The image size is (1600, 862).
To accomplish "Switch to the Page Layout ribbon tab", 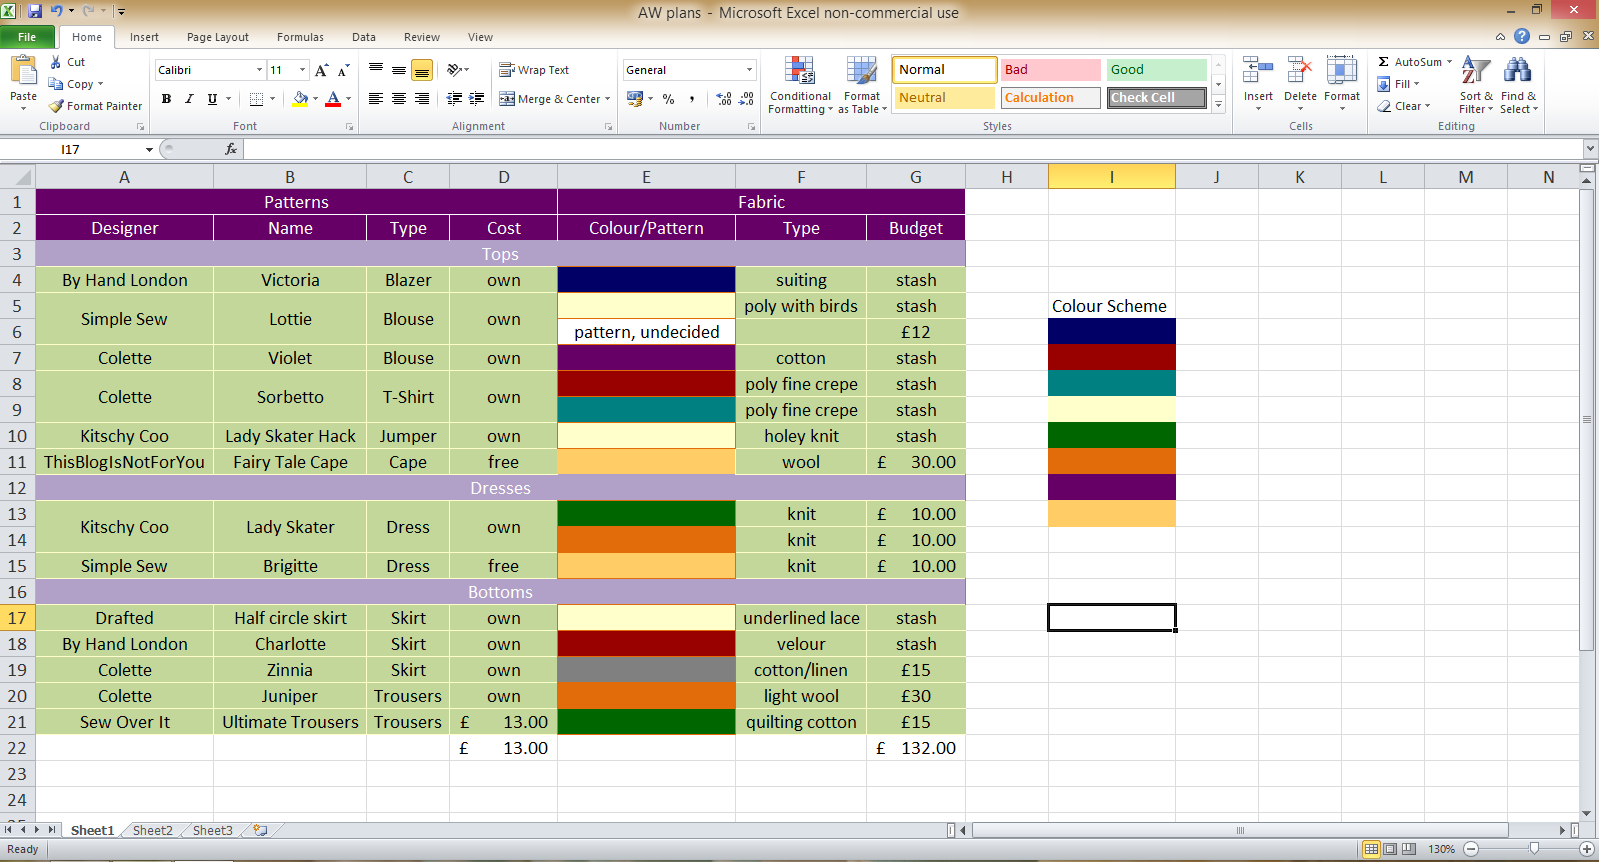I will 217,37.
